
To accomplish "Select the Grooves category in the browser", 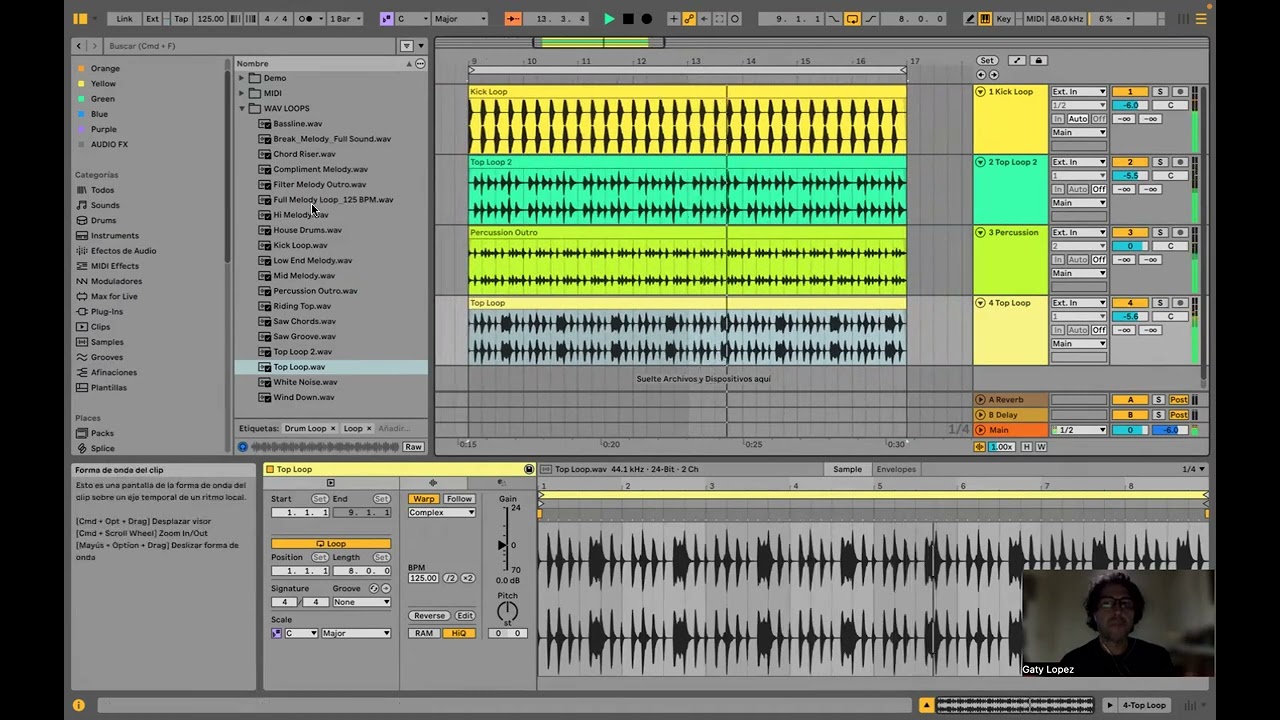I will pos(107,357).
